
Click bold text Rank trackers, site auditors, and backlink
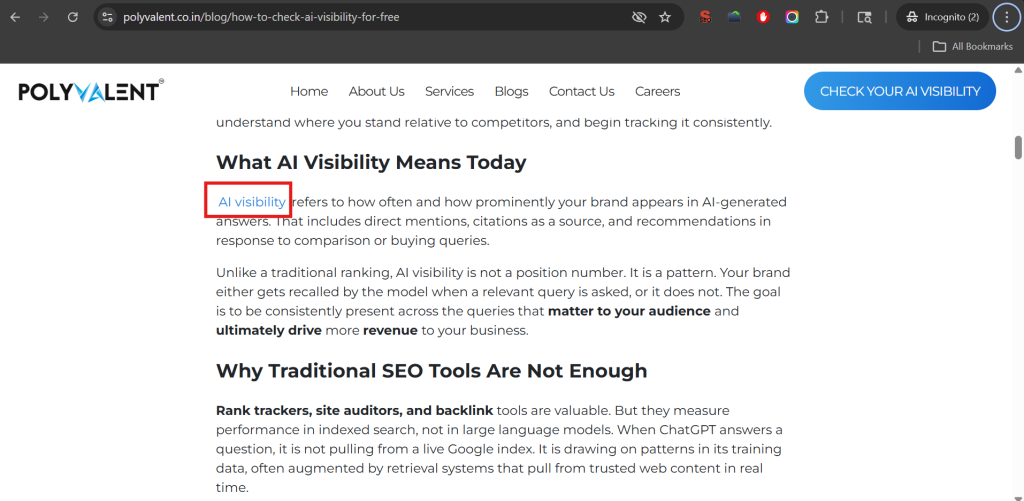pos(355,411)
